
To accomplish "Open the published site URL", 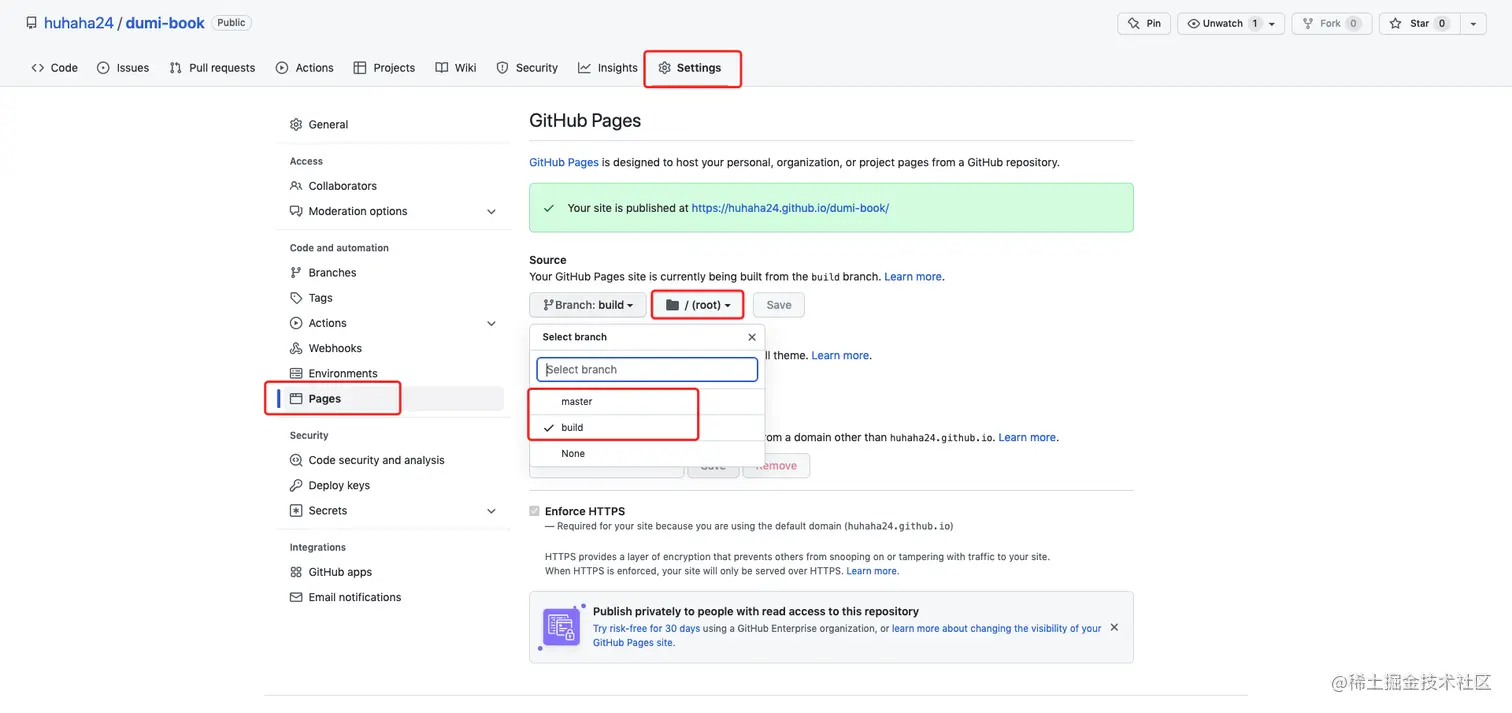I will click(x=790, y=208).
